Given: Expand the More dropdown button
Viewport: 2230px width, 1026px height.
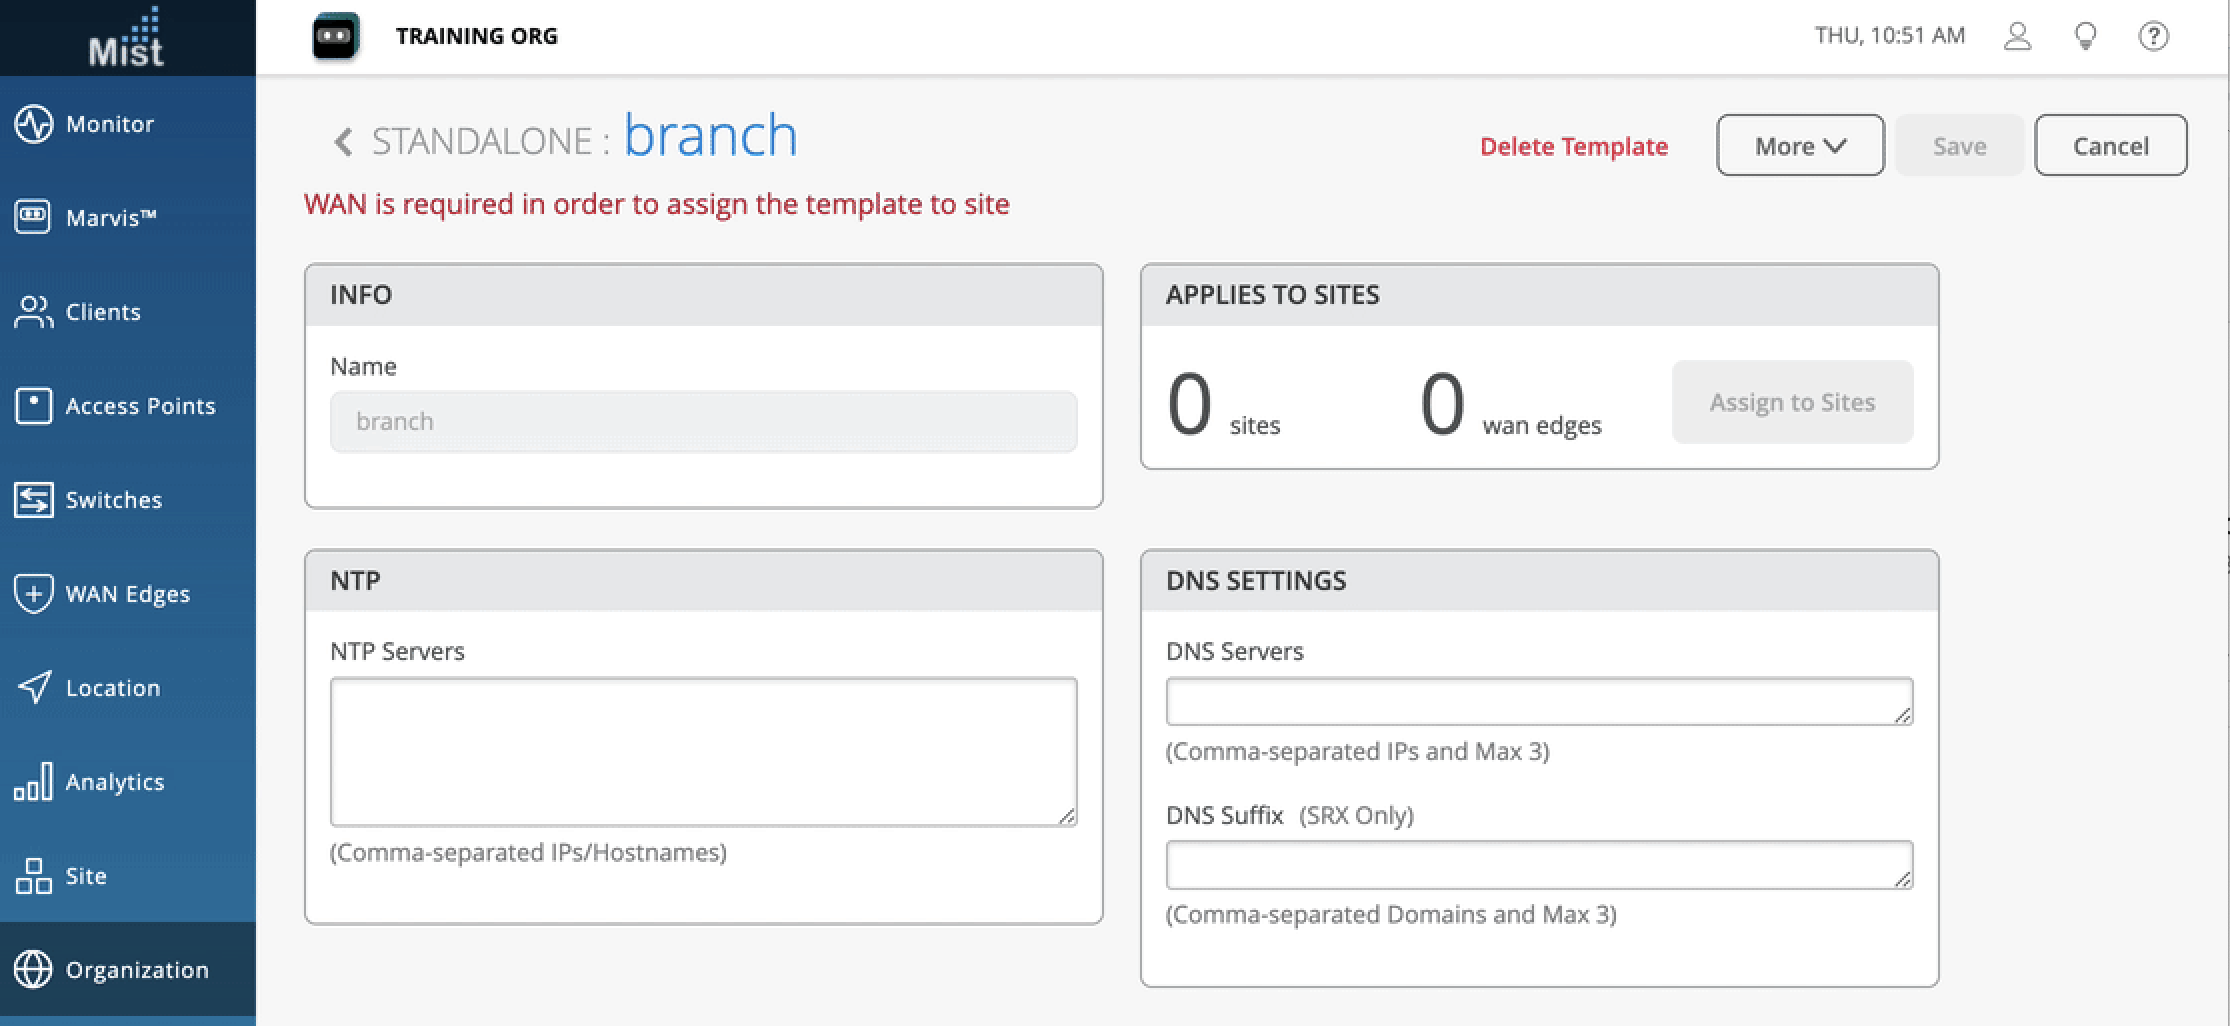Looking at the screenshot, I should (1800, 146).
